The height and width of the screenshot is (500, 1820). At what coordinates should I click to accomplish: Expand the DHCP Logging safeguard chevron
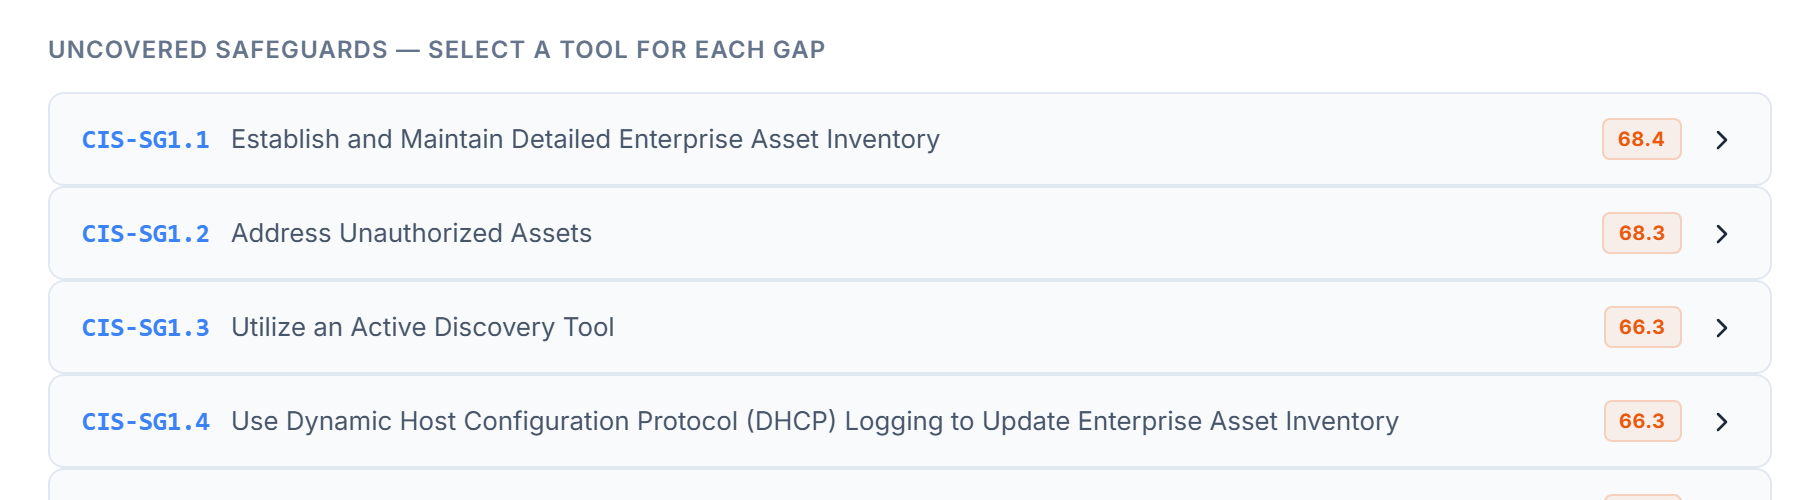click(x=1721, y=422)
